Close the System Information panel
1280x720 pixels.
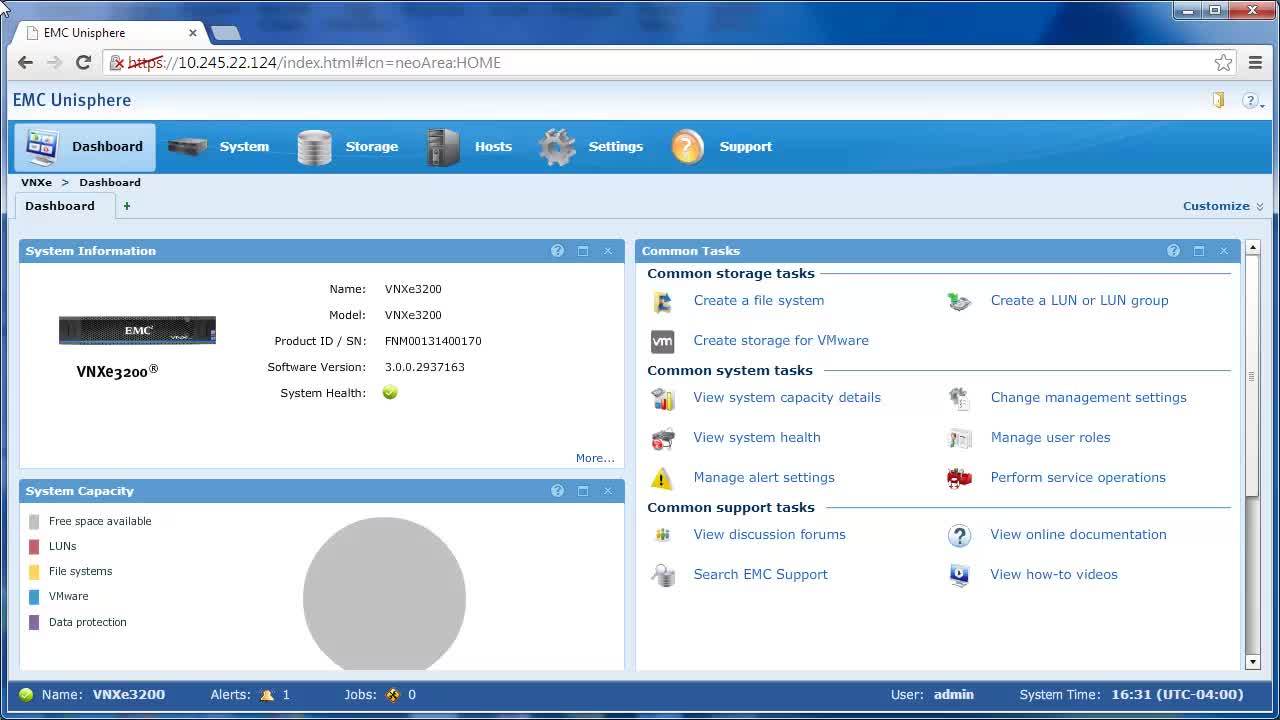(x=608, y=251)
